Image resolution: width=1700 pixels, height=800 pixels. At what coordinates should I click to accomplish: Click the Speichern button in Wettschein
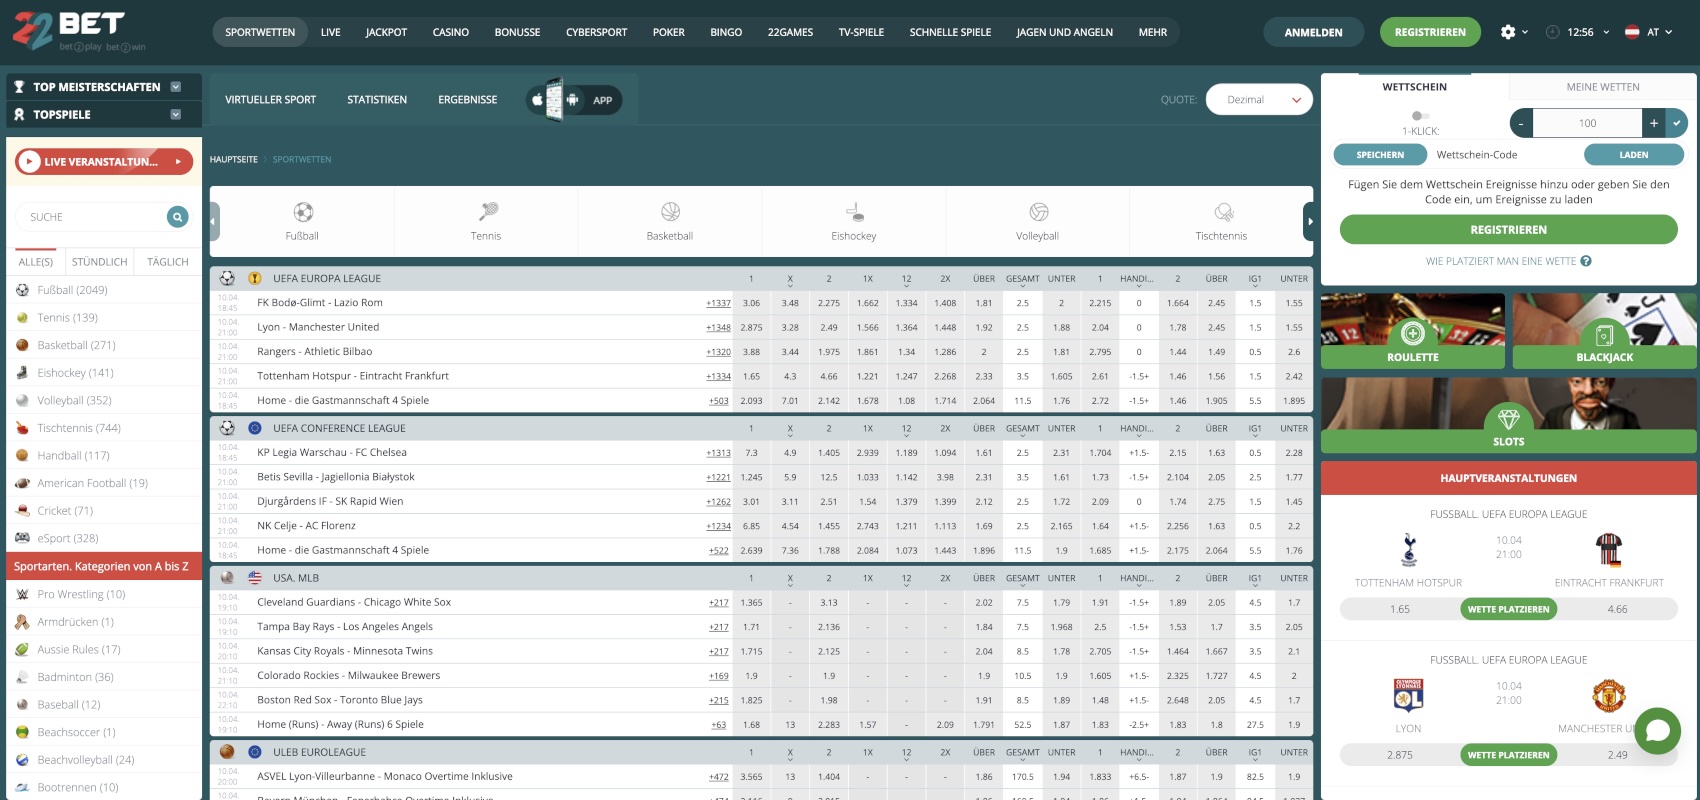[x=1380, y=155]
